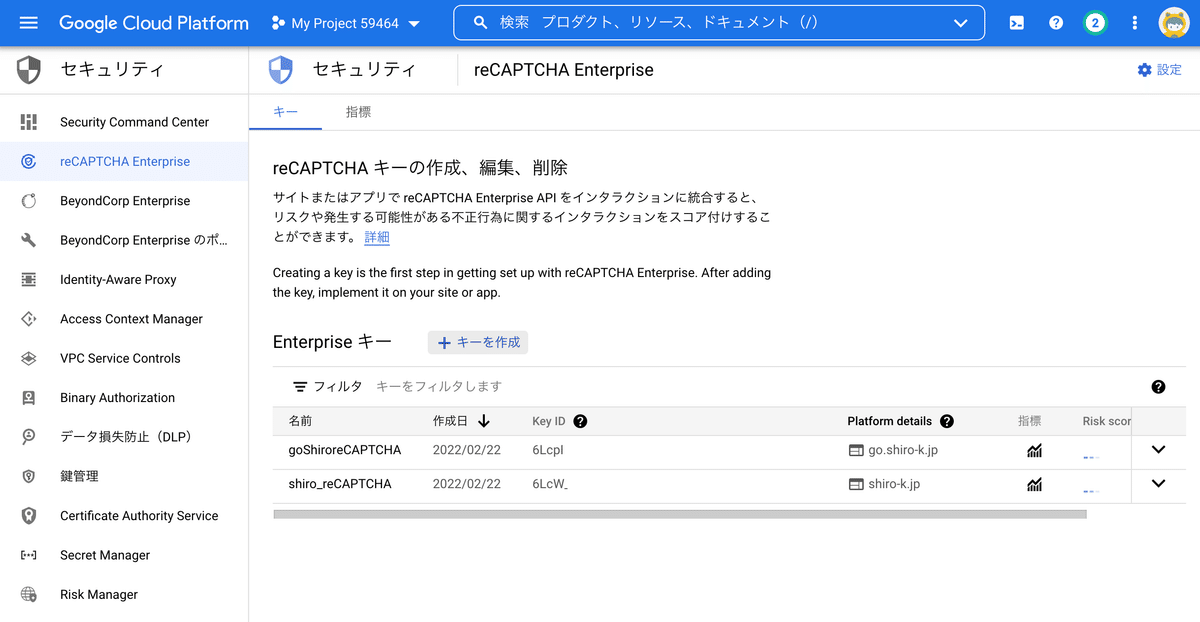Click the horizontal table scrollbar
The width and height of the screenshot is (1200, 622).
click(679, 514)
